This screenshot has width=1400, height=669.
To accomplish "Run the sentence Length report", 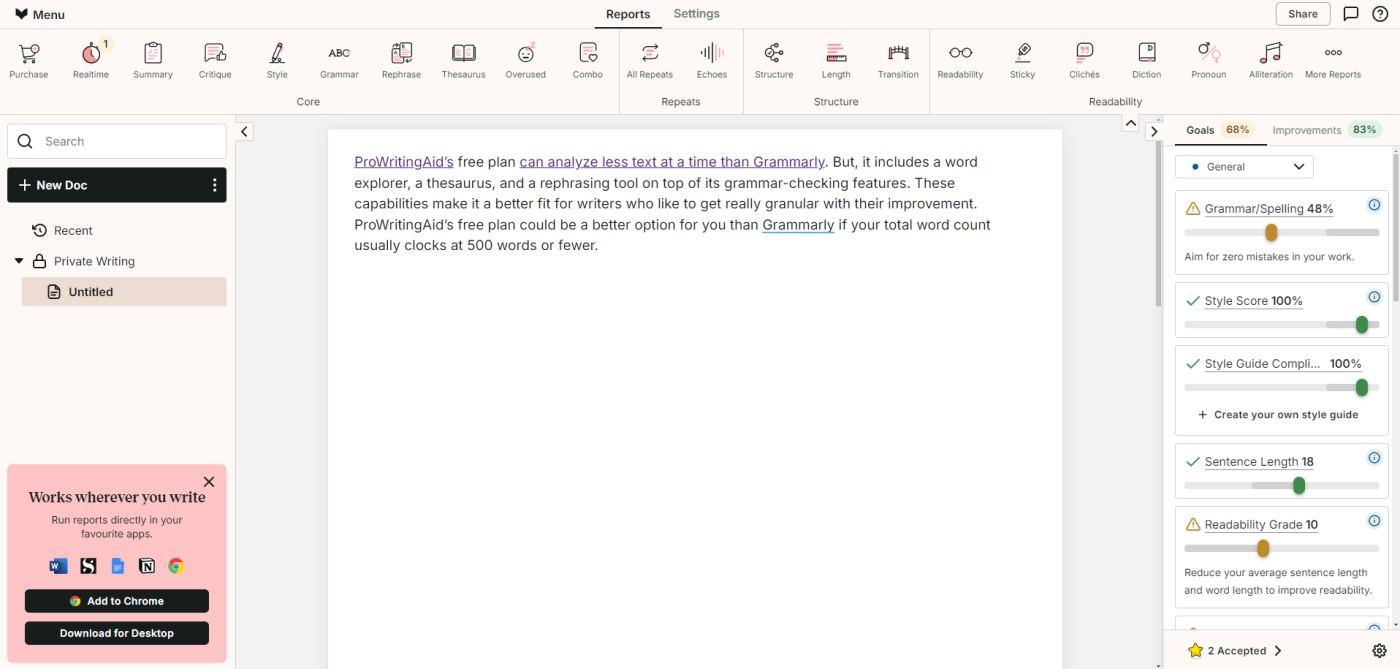I will 836,60.
